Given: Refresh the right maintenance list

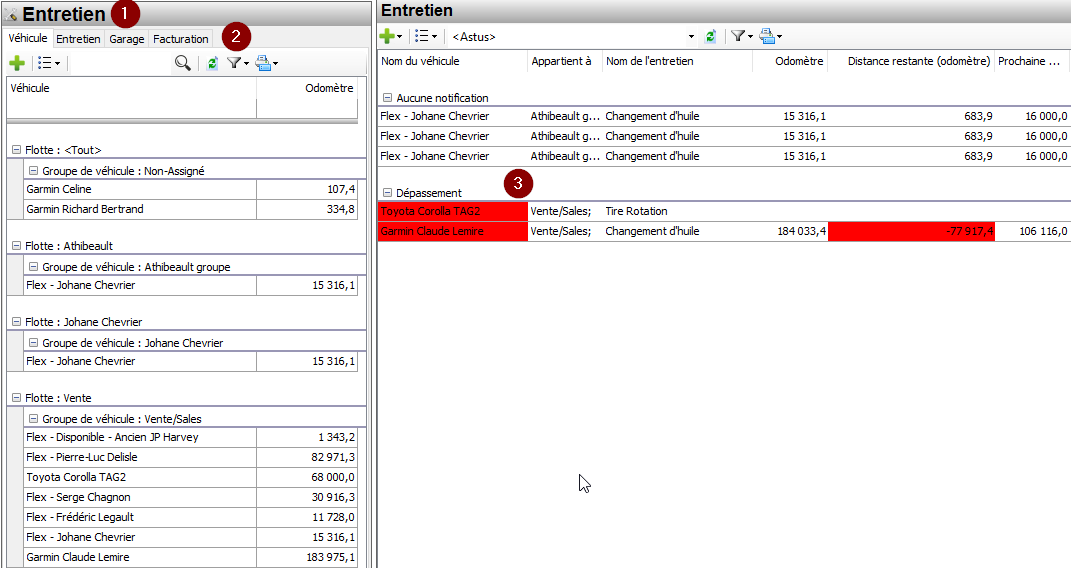Looking at the screenshot, I should pyautogui.click(x=711, y=36).
